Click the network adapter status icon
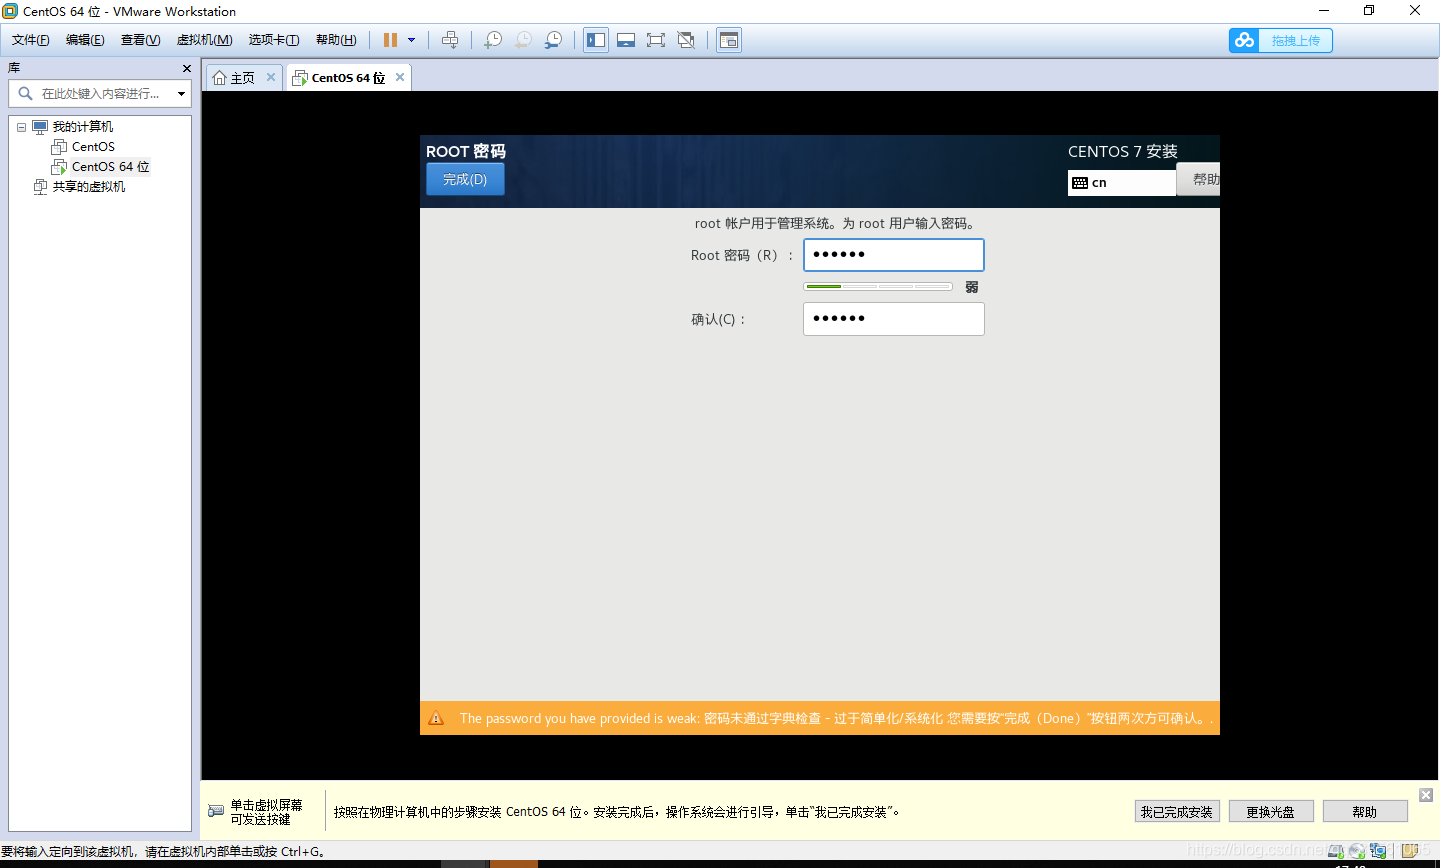 coord(1379,851)
